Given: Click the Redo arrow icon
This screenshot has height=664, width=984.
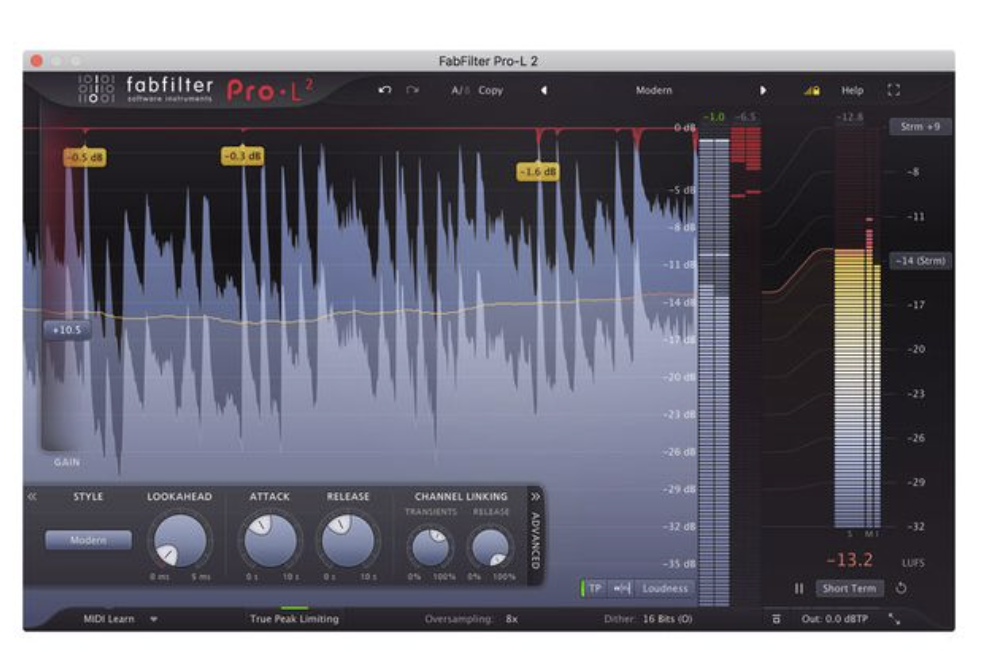Looking at the screenshot, I should coord(412,90).
